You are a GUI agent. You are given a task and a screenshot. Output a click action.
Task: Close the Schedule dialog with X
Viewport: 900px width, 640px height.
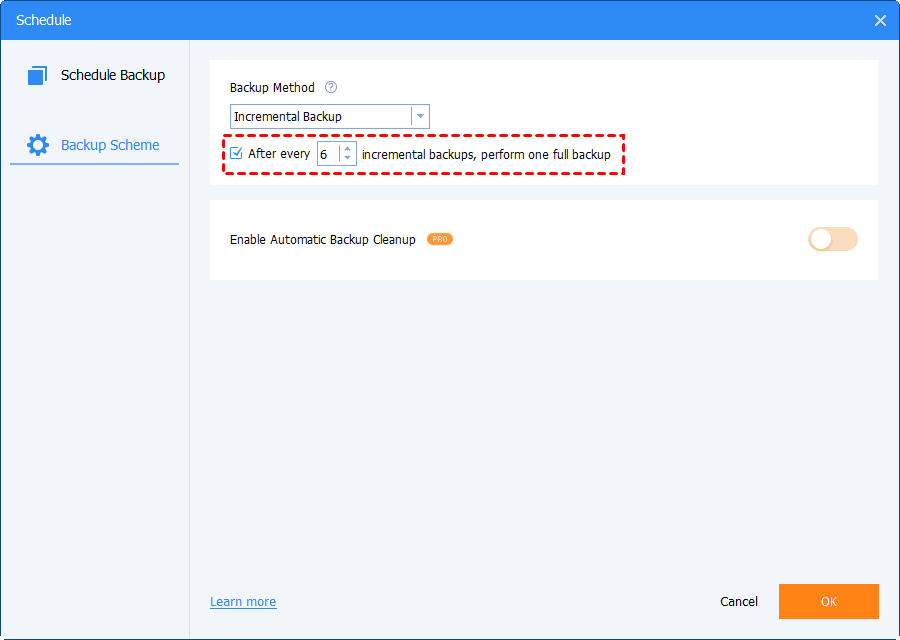880,21
